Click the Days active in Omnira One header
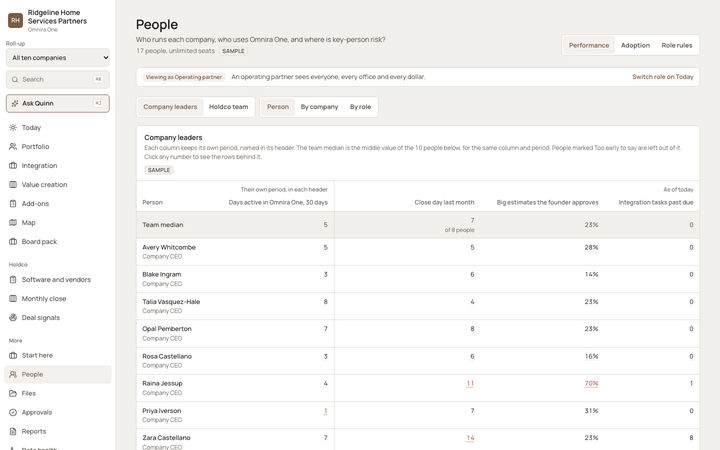This screenshot has width=720, height=450. point(278,202)
